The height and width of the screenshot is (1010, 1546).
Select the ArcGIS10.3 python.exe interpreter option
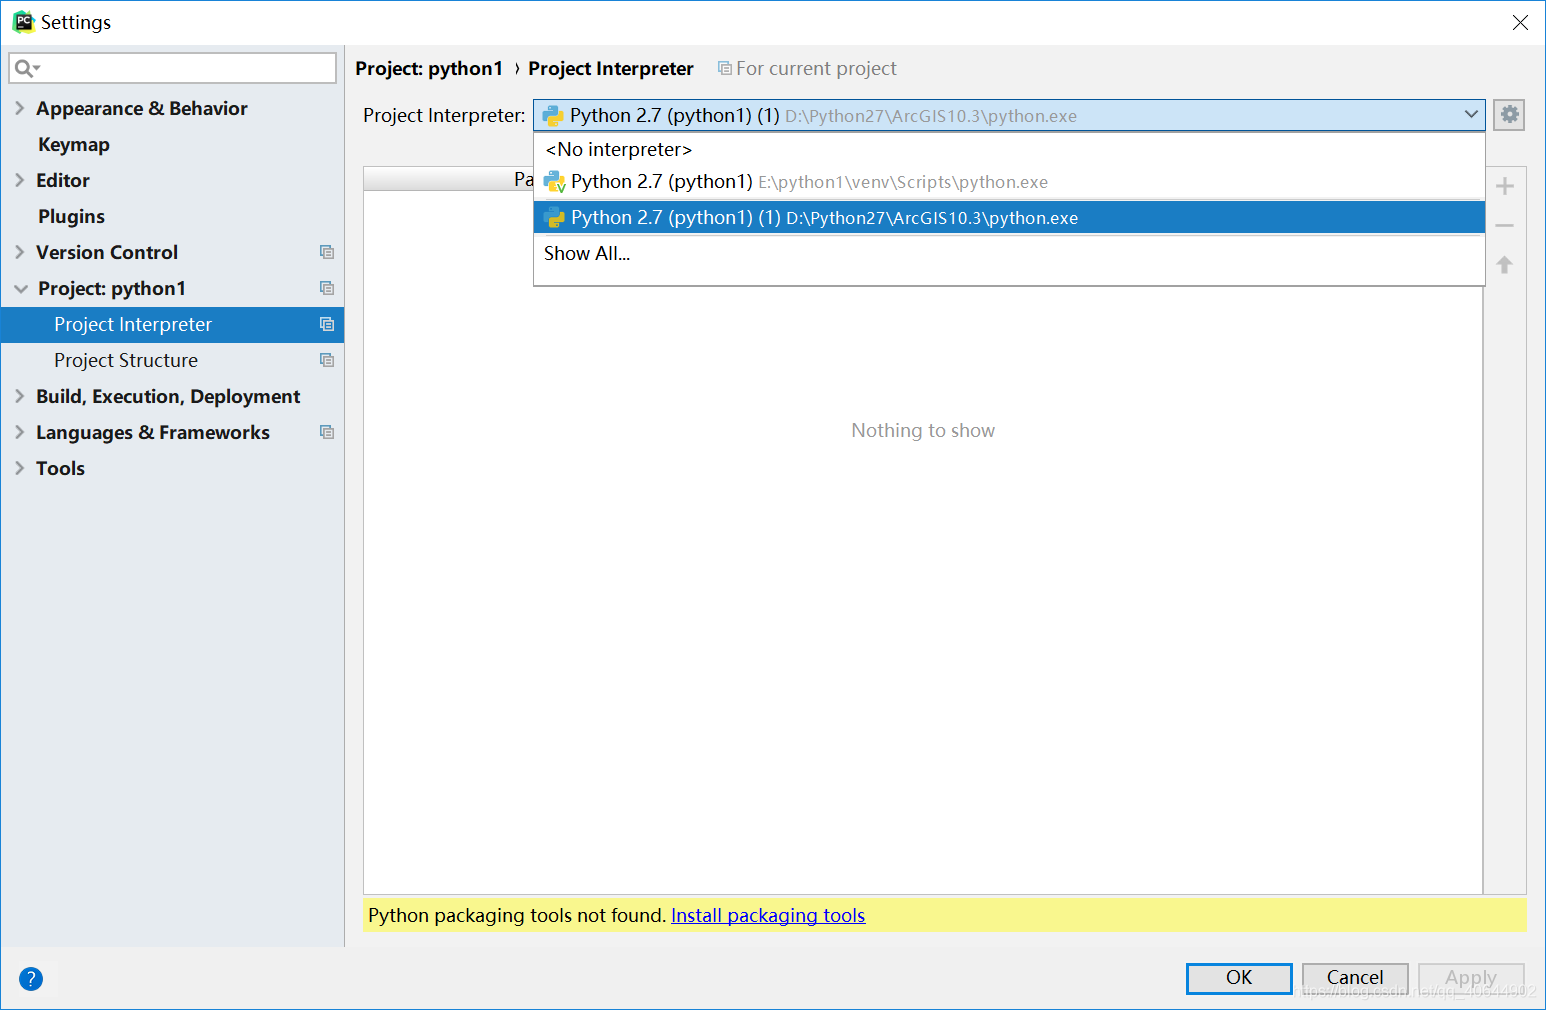(1009, 217)
